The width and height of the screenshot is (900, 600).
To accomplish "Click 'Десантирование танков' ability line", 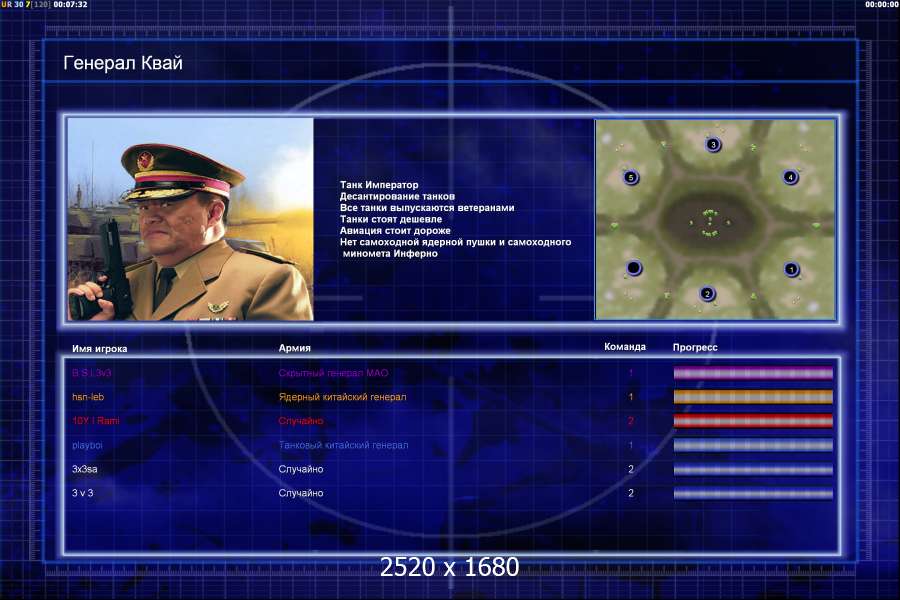I will pyautogui.click(x=397, y=196).
